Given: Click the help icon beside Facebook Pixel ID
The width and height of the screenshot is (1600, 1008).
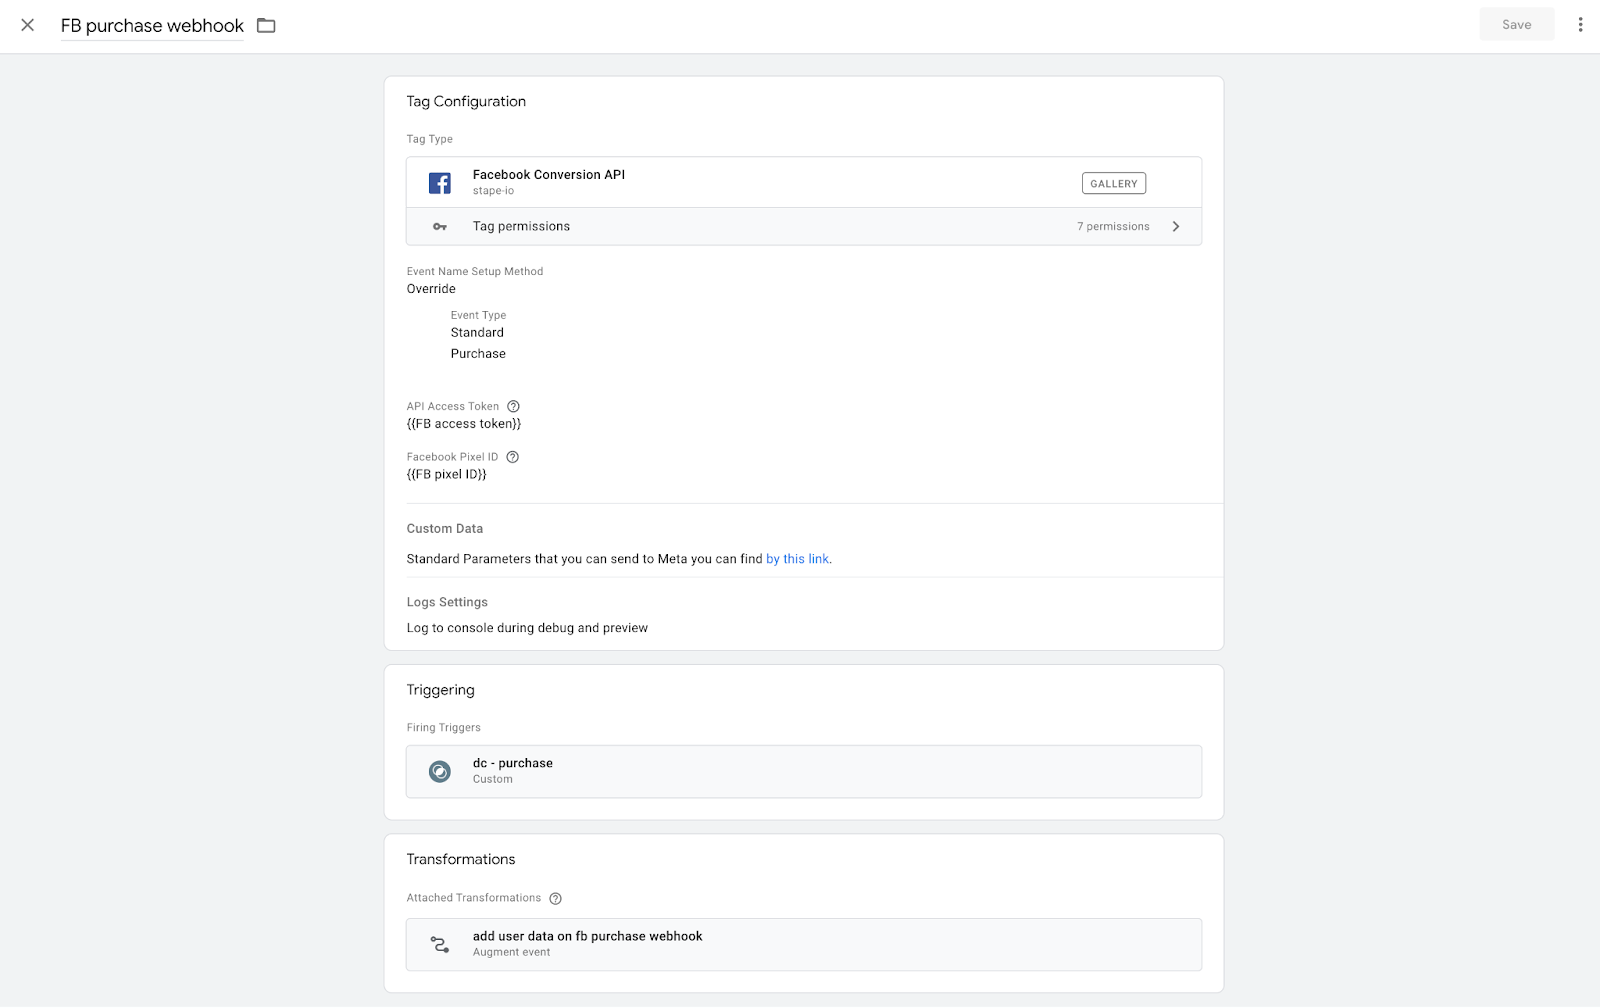Looking at the screenshot, I should (512, 457).
